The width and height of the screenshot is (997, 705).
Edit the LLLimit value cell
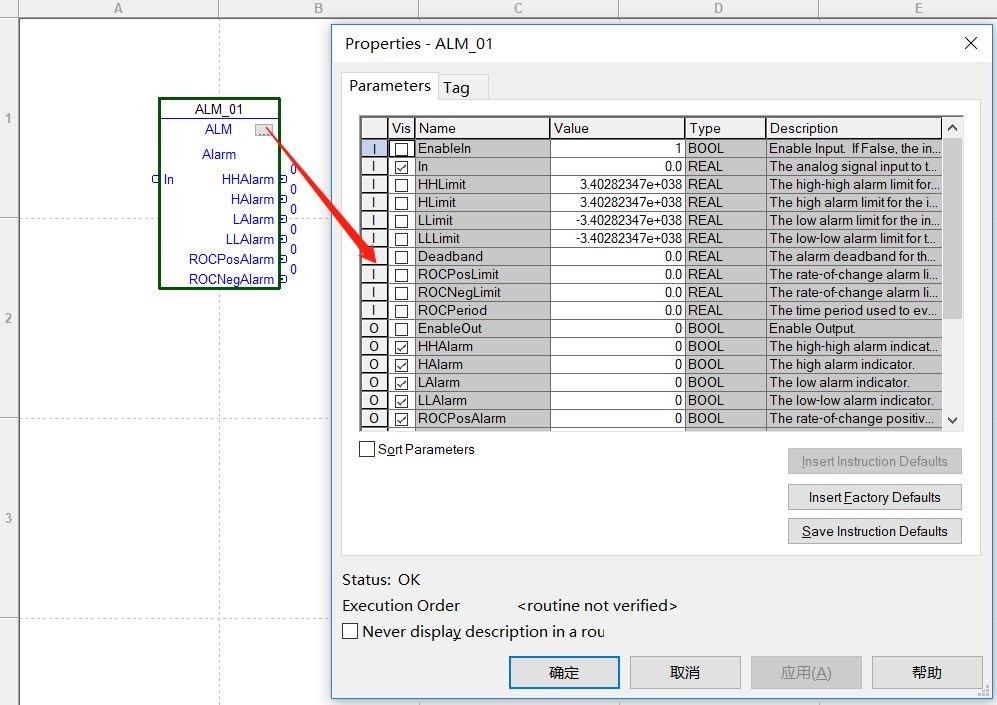[617, 238]
